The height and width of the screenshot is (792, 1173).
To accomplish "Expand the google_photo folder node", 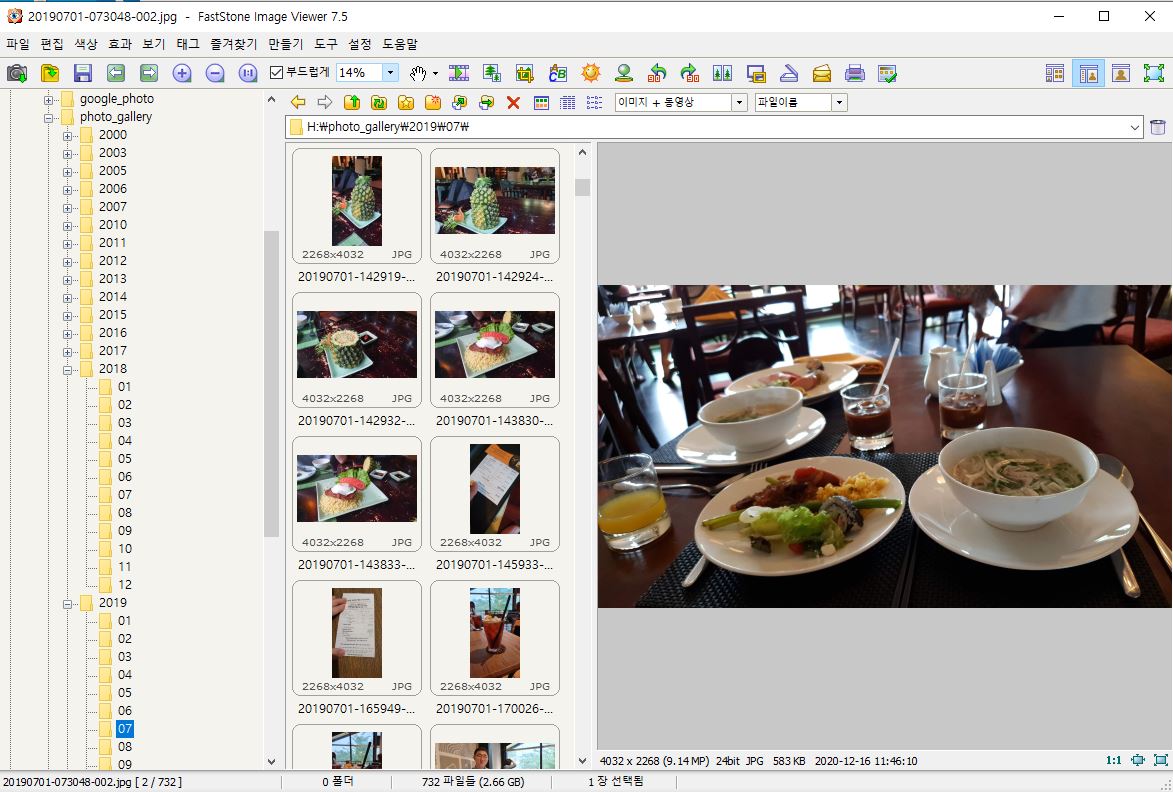I will (x=49, y=99).
